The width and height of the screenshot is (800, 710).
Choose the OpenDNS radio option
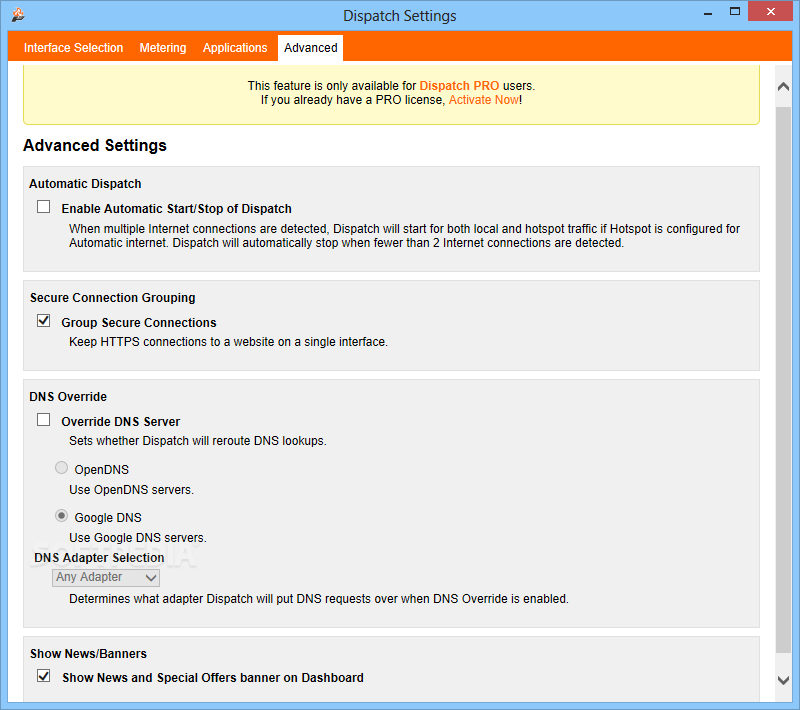click(x=61, y=468)
